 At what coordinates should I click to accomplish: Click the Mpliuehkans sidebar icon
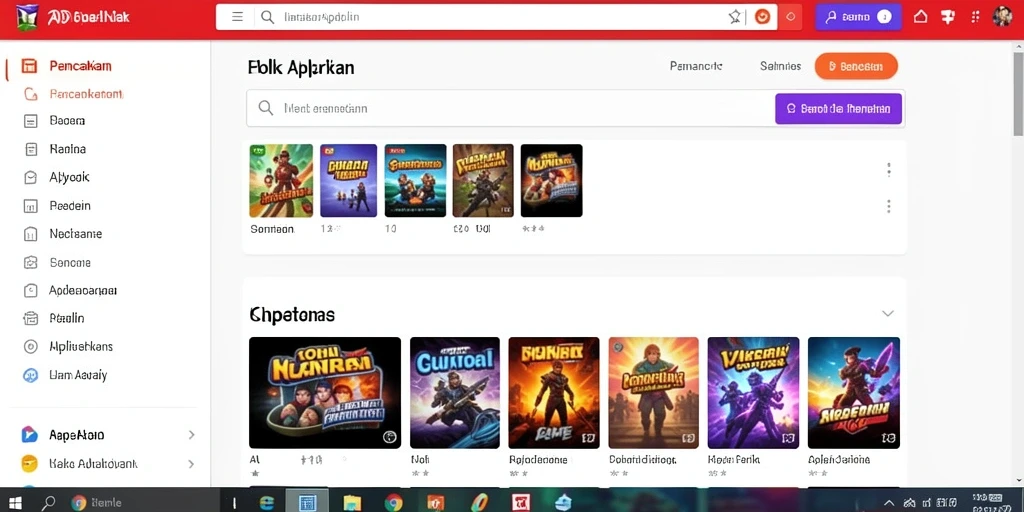[30, 347]
